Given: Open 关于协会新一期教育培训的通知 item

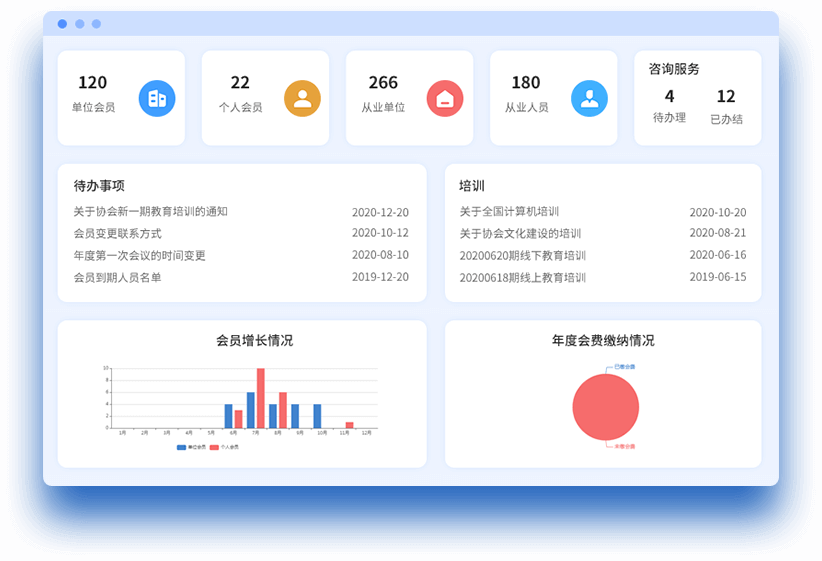Looking at the screenshot, I should pos(150,211).
